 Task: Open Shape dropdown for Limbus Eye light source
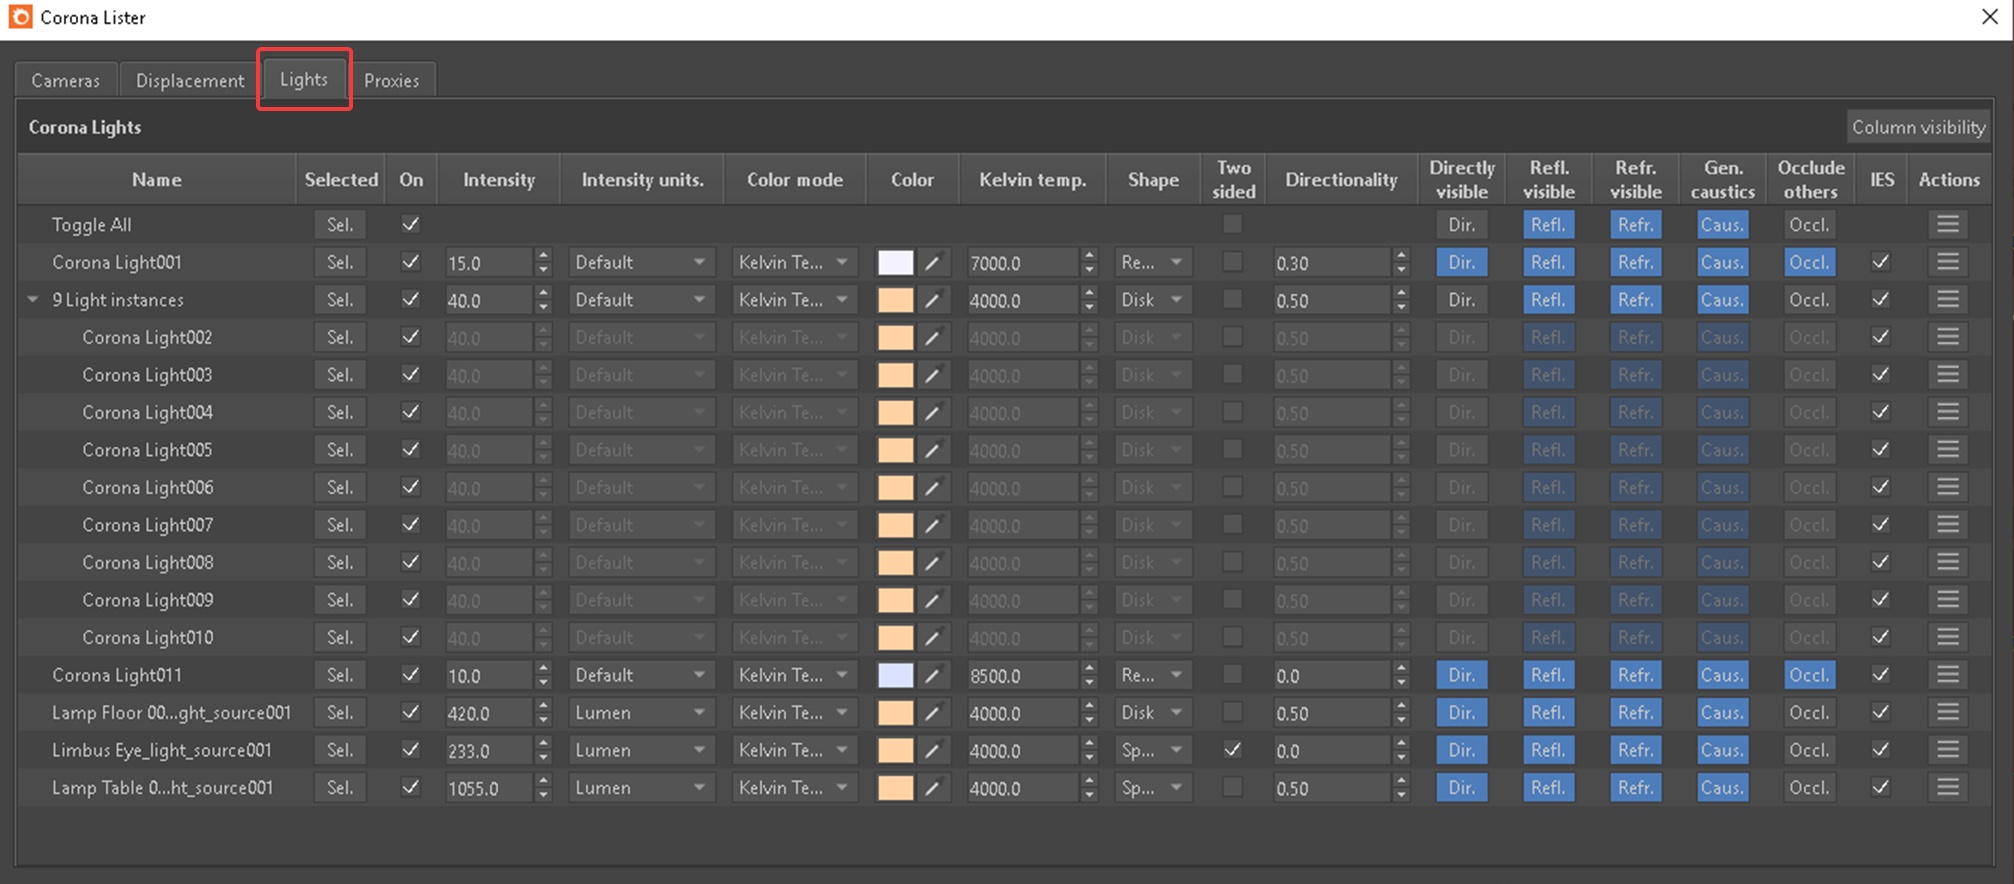(x=1153, y=750)
